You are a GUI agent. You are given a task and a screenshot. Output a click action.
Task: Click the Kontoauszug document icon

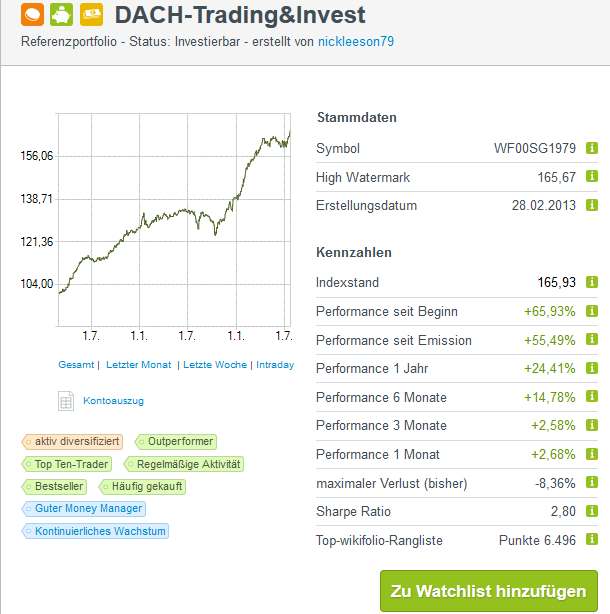66,401
